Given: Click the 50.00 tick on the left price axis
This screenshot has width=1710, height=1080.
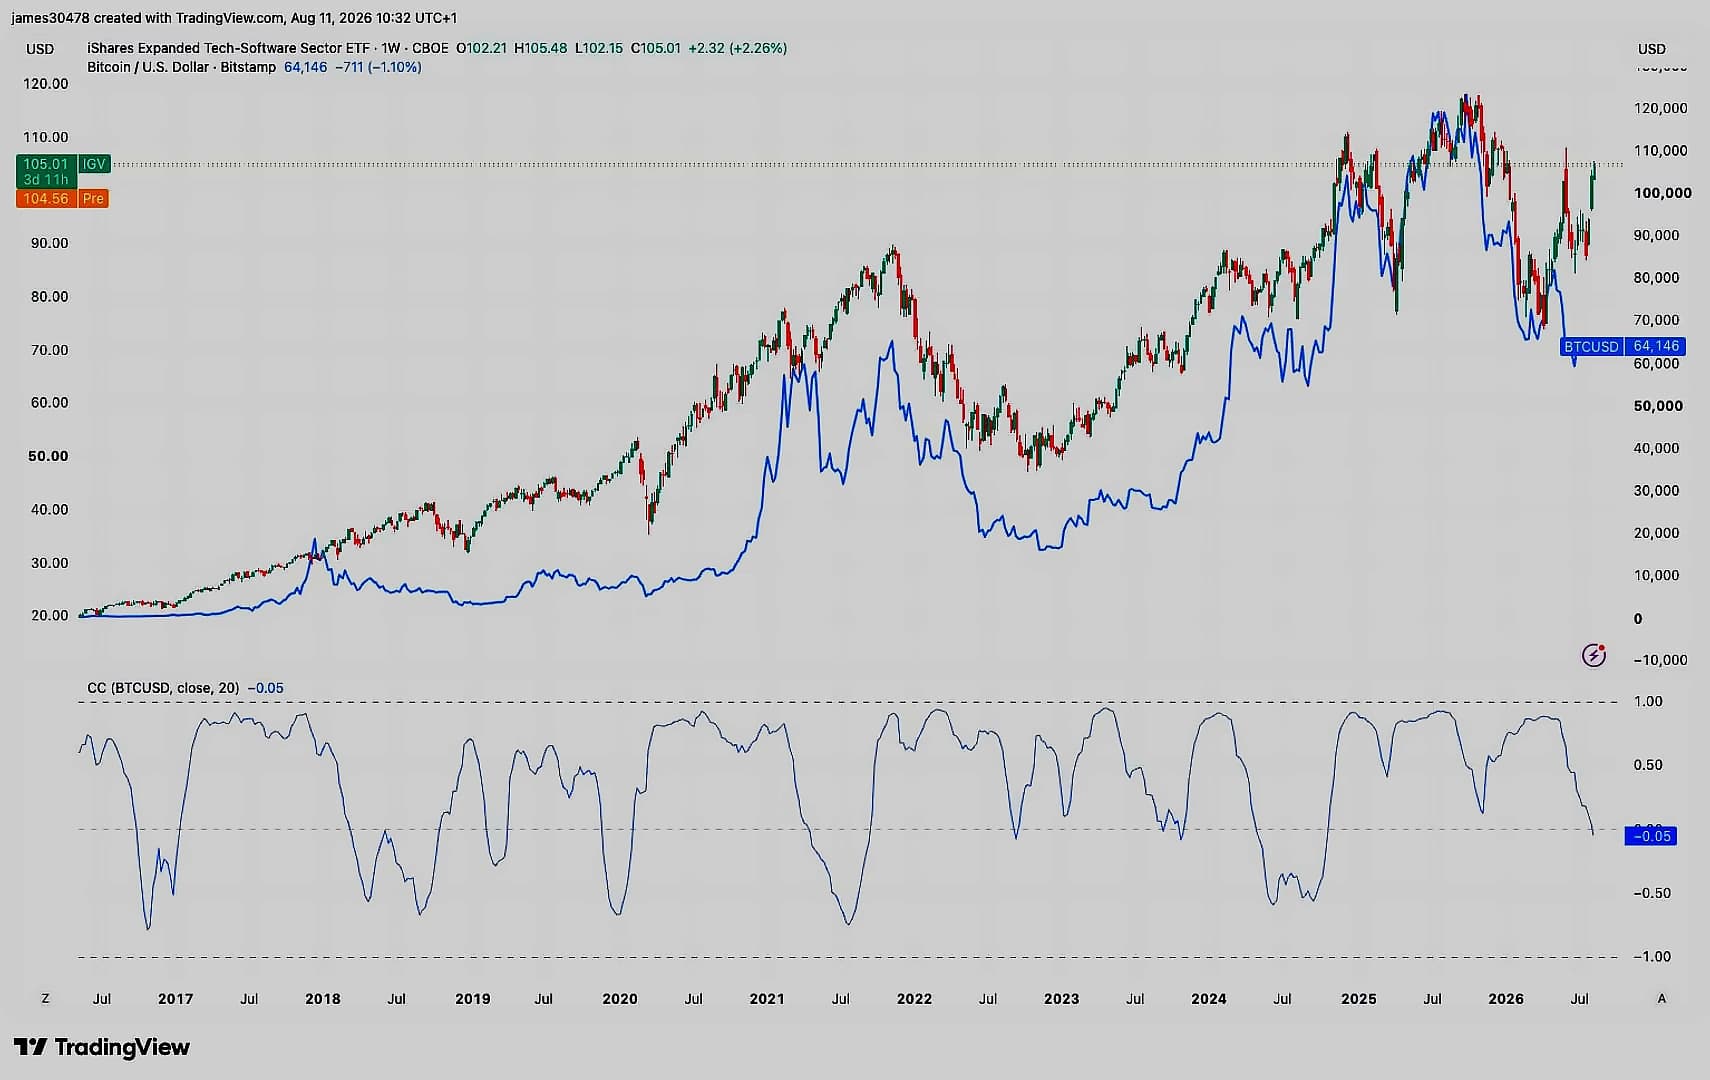Looking at the screenshot, I should [48, 456].
